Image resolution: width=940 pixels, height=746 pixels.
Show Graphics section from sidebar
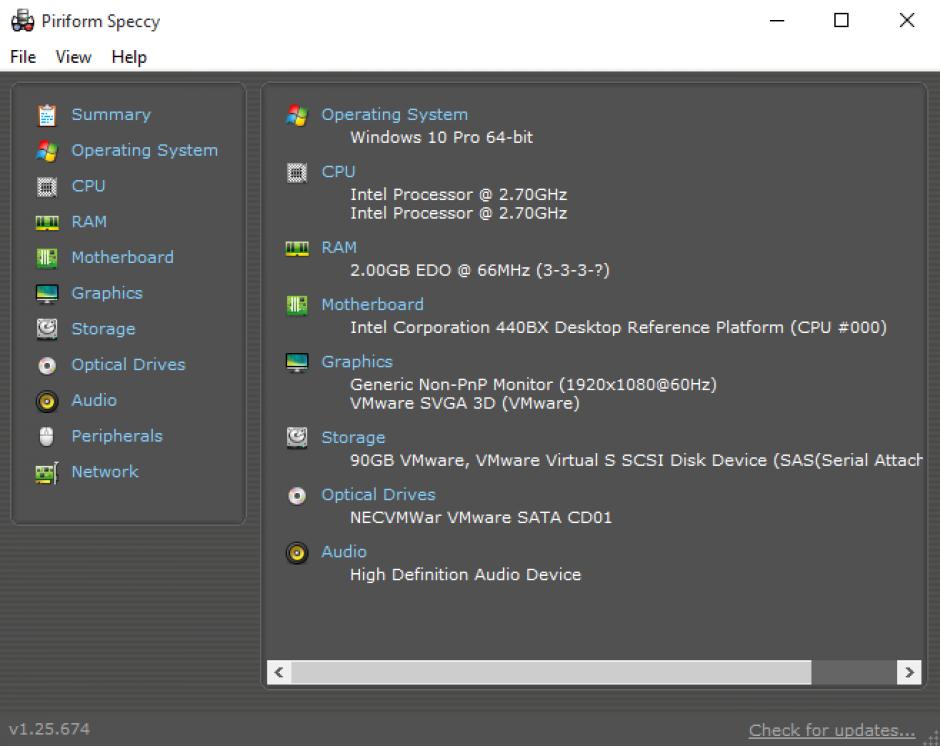pos(107,293)
